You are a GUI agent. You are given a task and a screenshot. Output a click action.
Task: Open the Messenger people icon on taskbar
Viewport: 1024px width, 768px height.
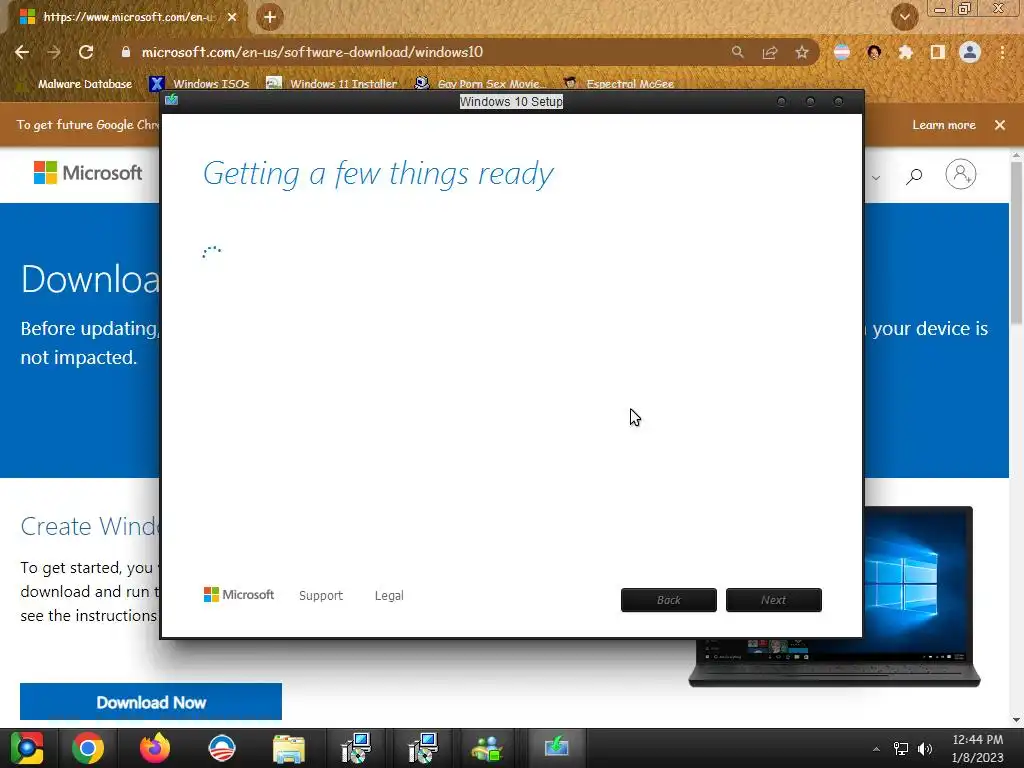pyautogui.click(x=487, y=748)
